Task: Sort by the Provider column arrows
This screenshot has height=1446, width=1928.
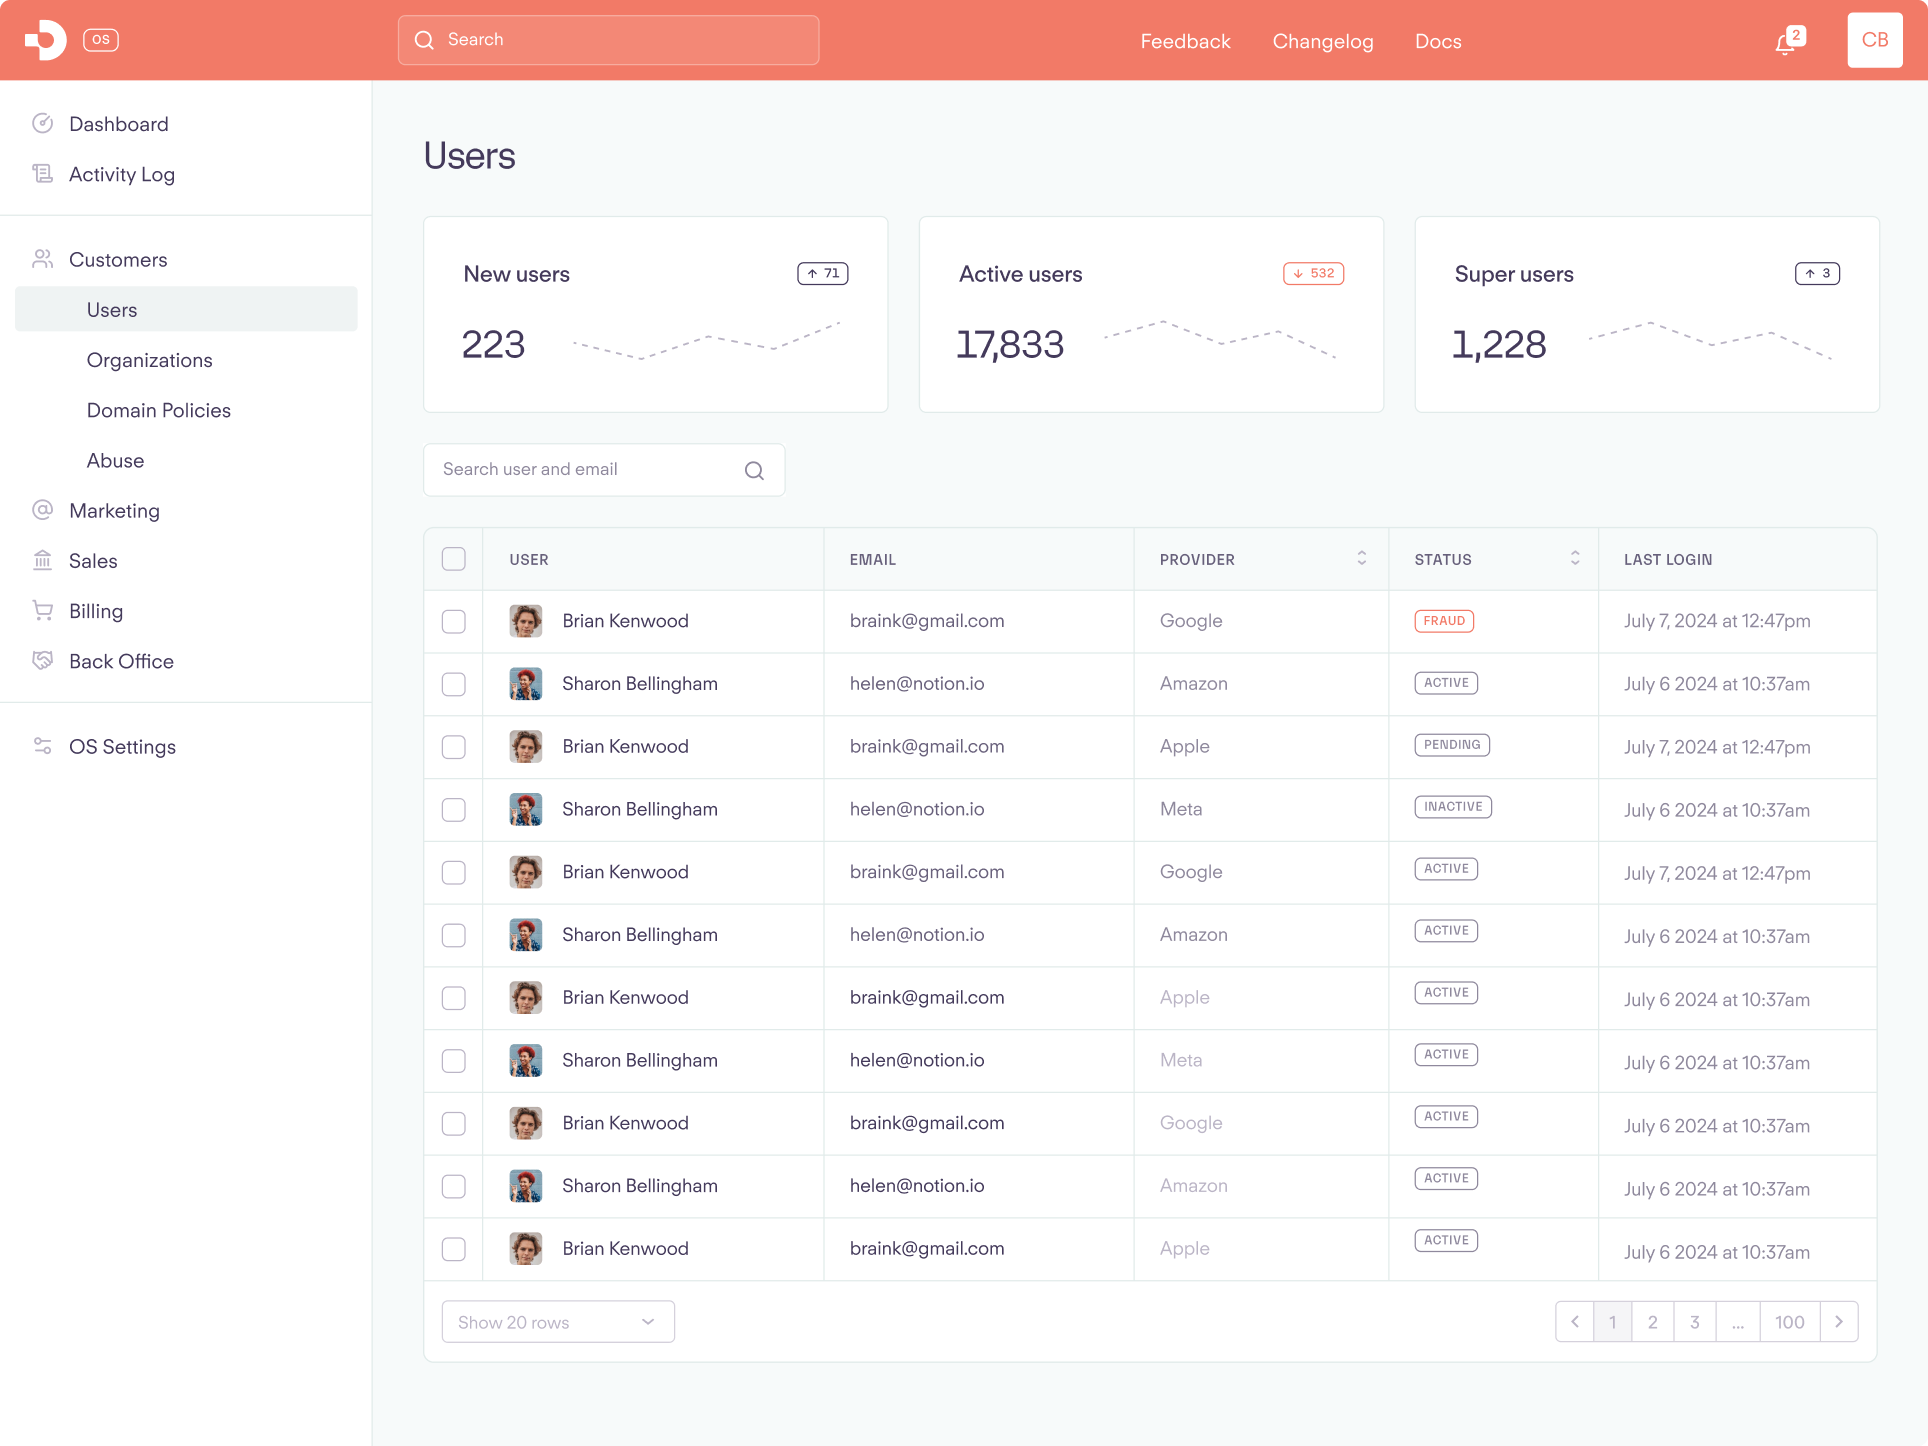Action: tap(1361, 558)
